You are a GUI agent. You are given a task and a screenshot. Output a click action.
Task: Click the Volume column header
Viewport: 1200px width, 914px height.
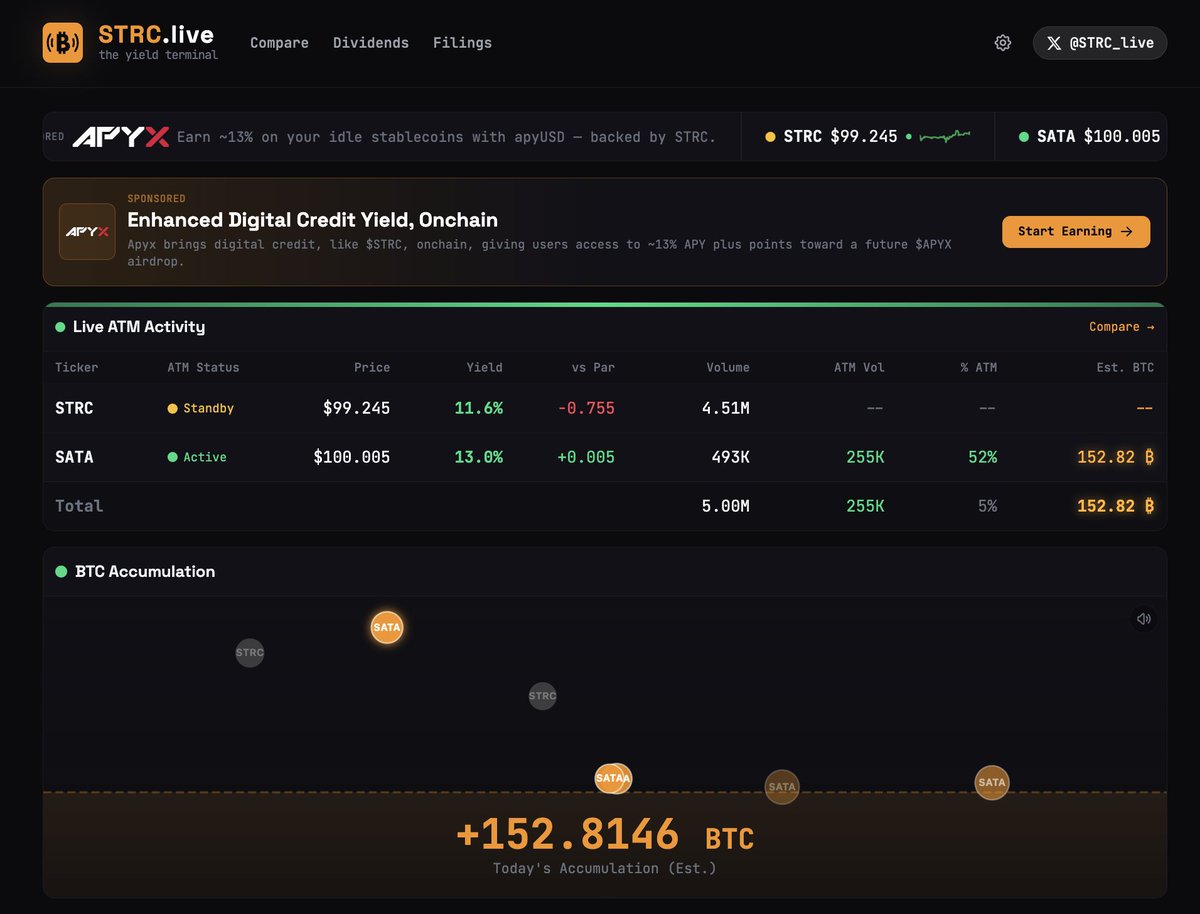click(728, 367)
